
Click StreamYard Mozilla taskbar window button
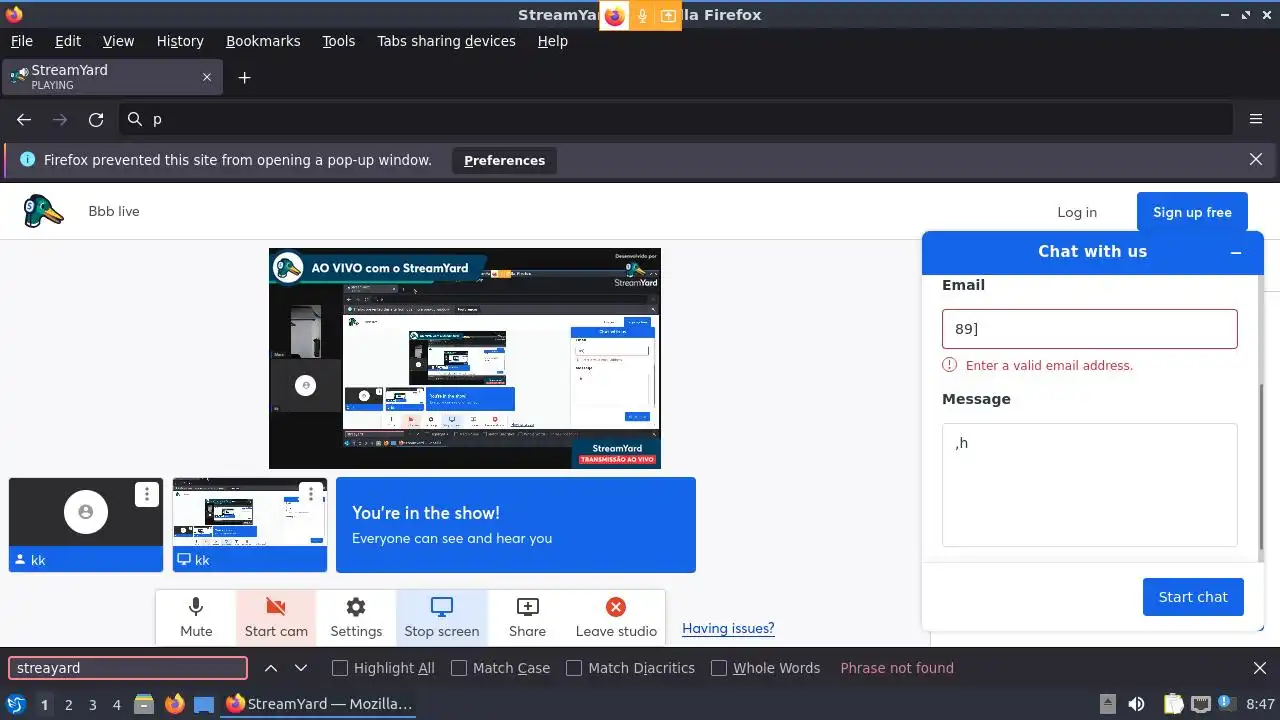coord(320,704)
